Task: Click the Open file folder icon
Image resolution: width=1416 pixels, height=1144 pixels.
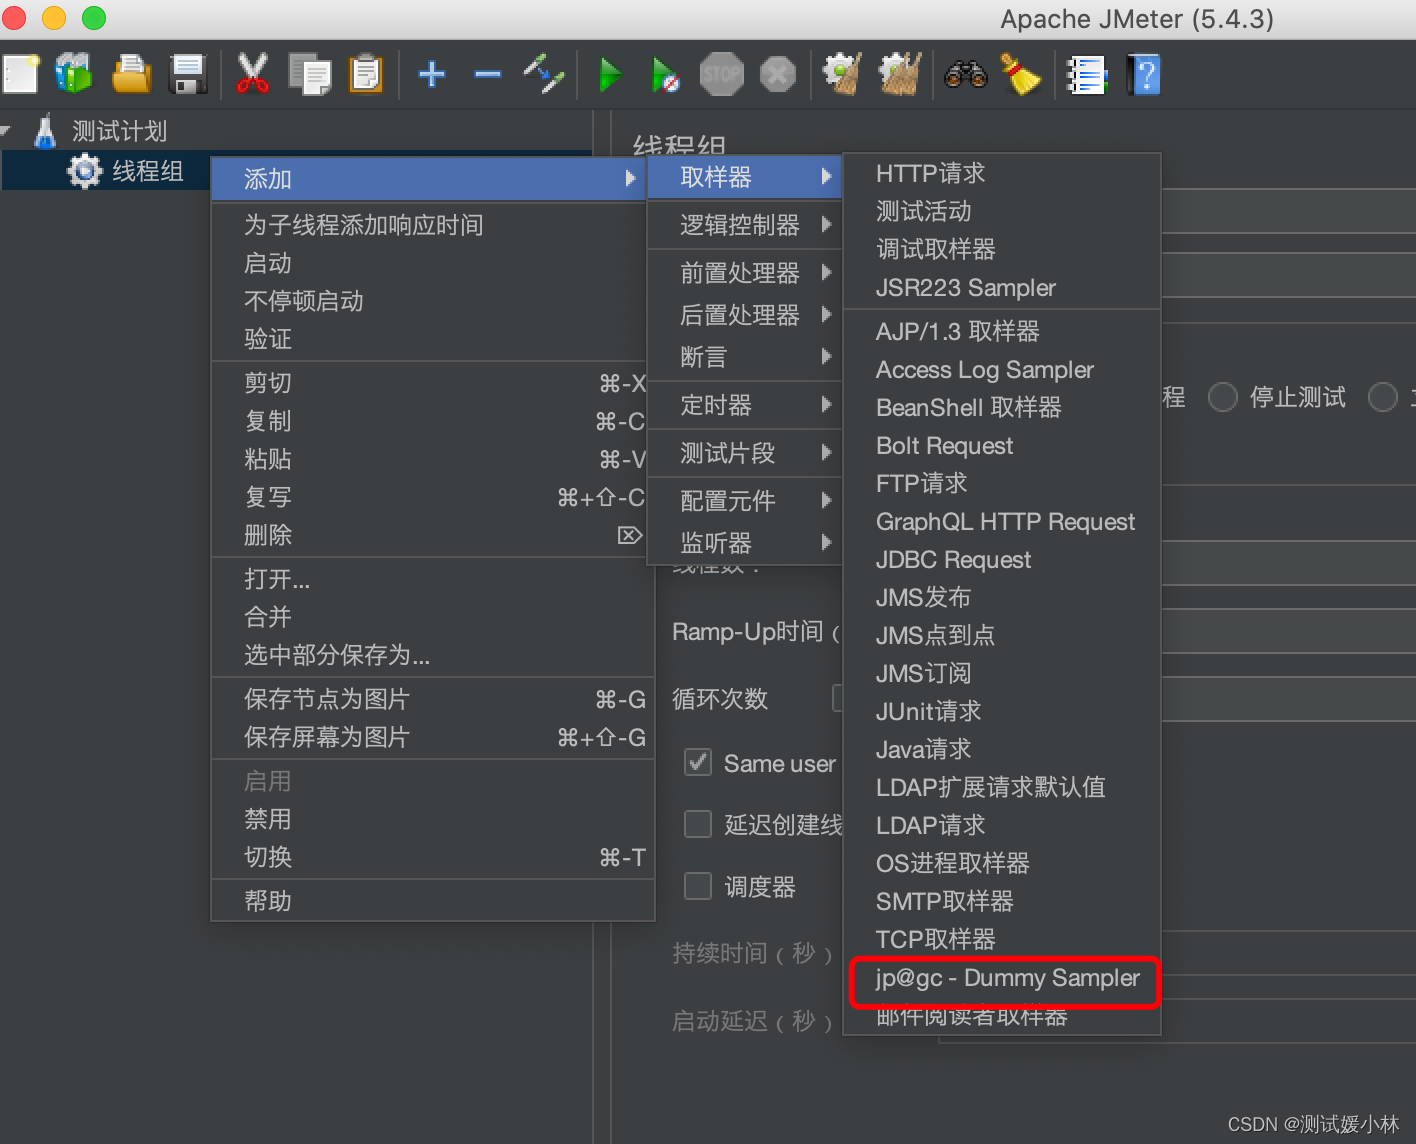Action: pyautogui.click(x=131, y=75)
